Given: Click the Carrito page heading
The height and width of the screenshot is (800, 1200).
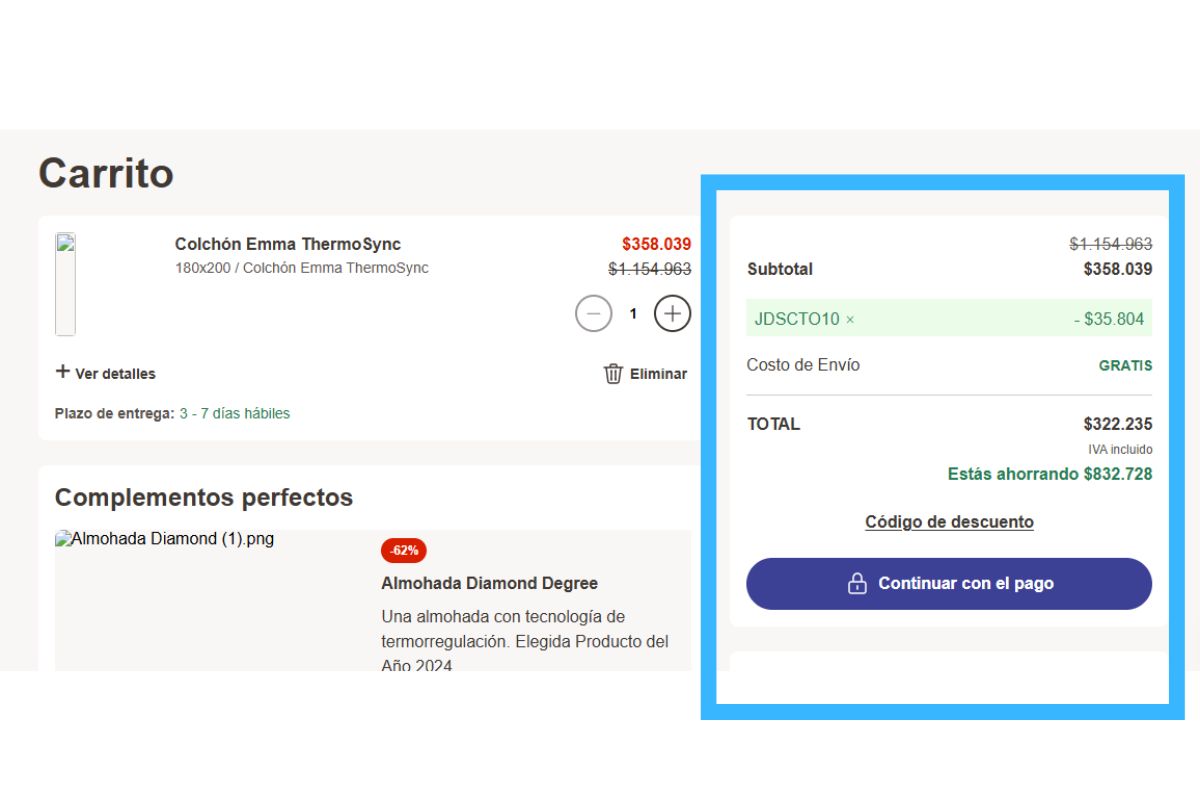Looking at the screenshot, I should pyautogui.click(x=106, y=173).
